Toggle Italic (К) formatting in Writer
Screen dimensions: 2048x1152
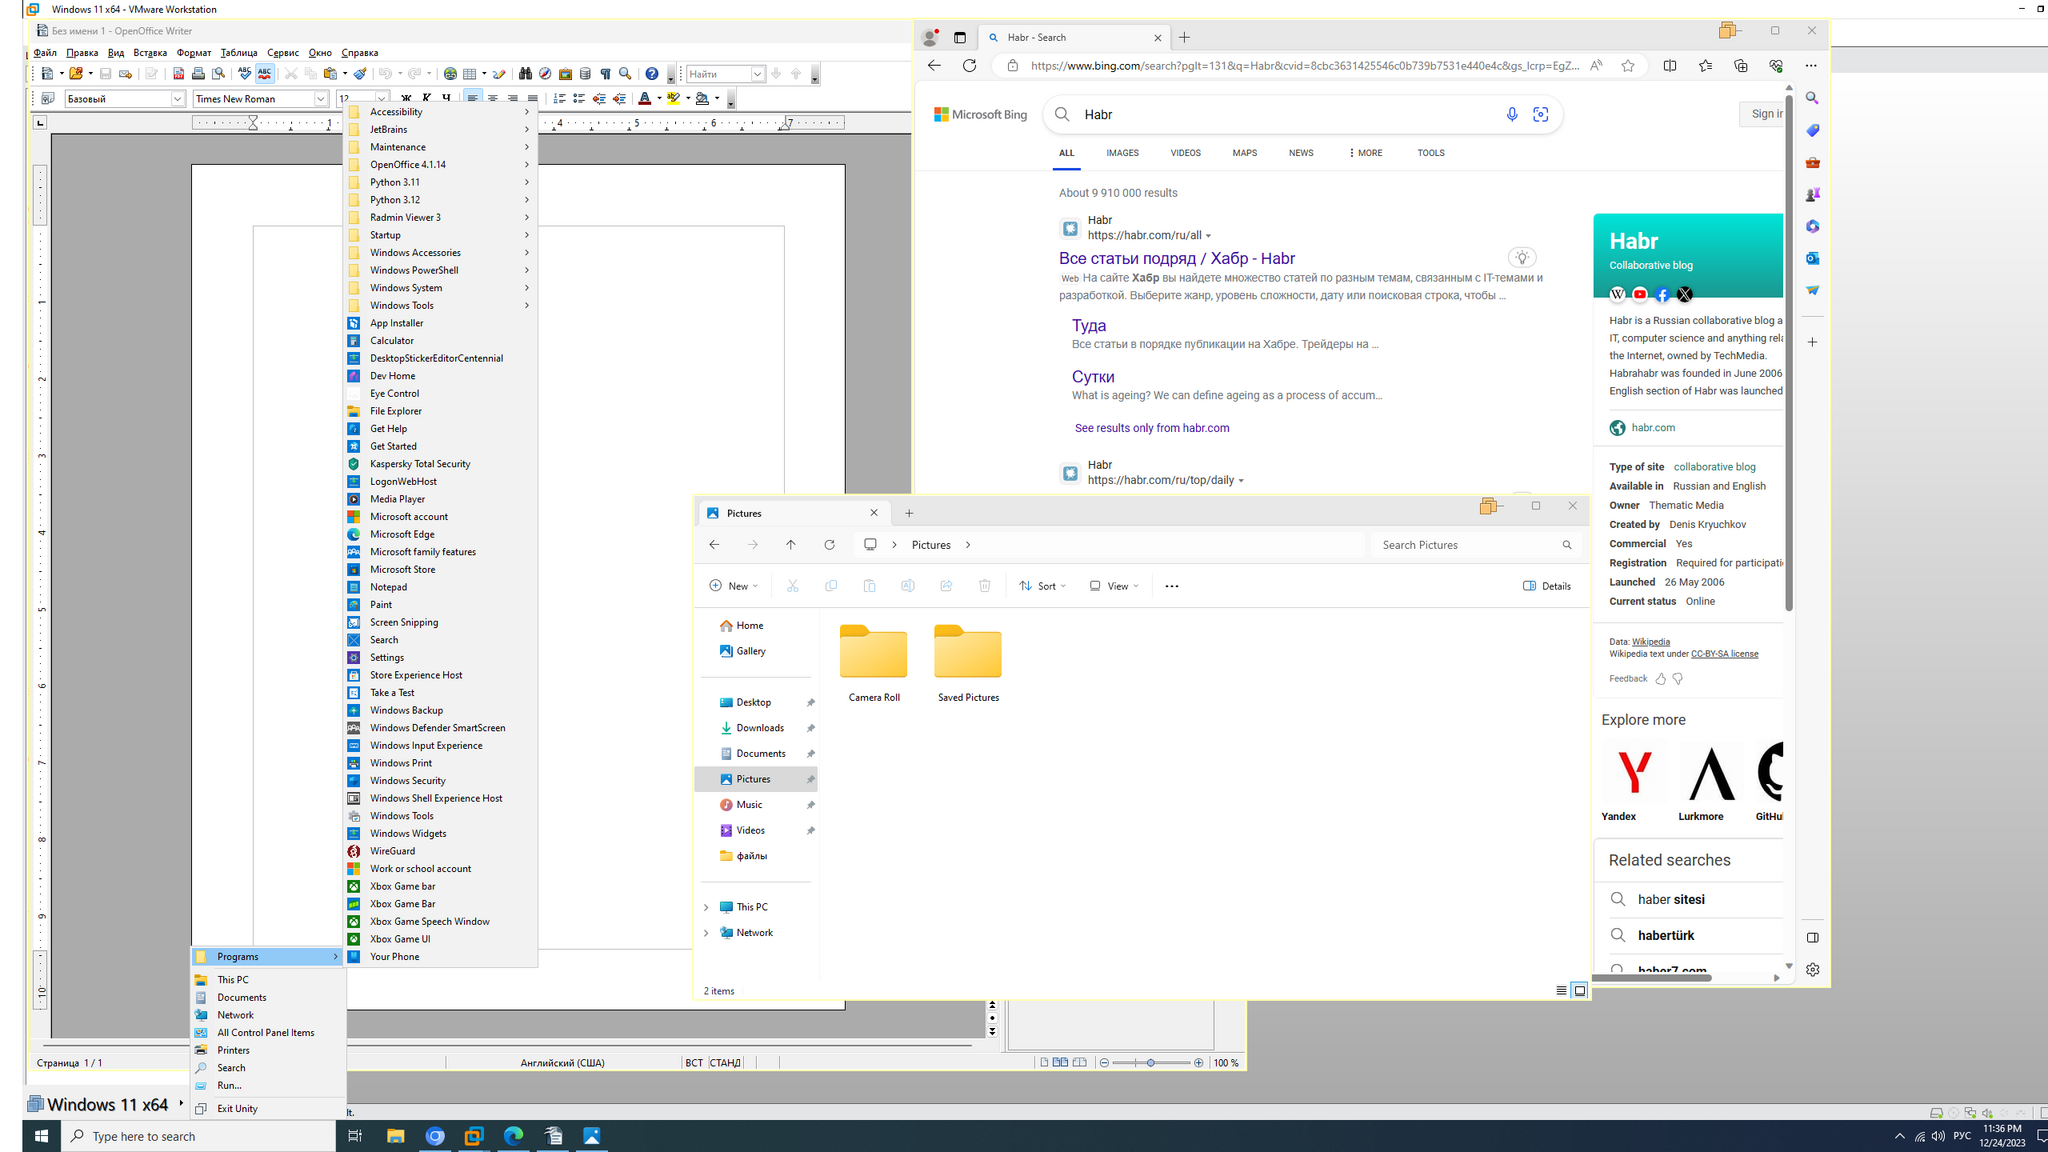coord(427,98)
